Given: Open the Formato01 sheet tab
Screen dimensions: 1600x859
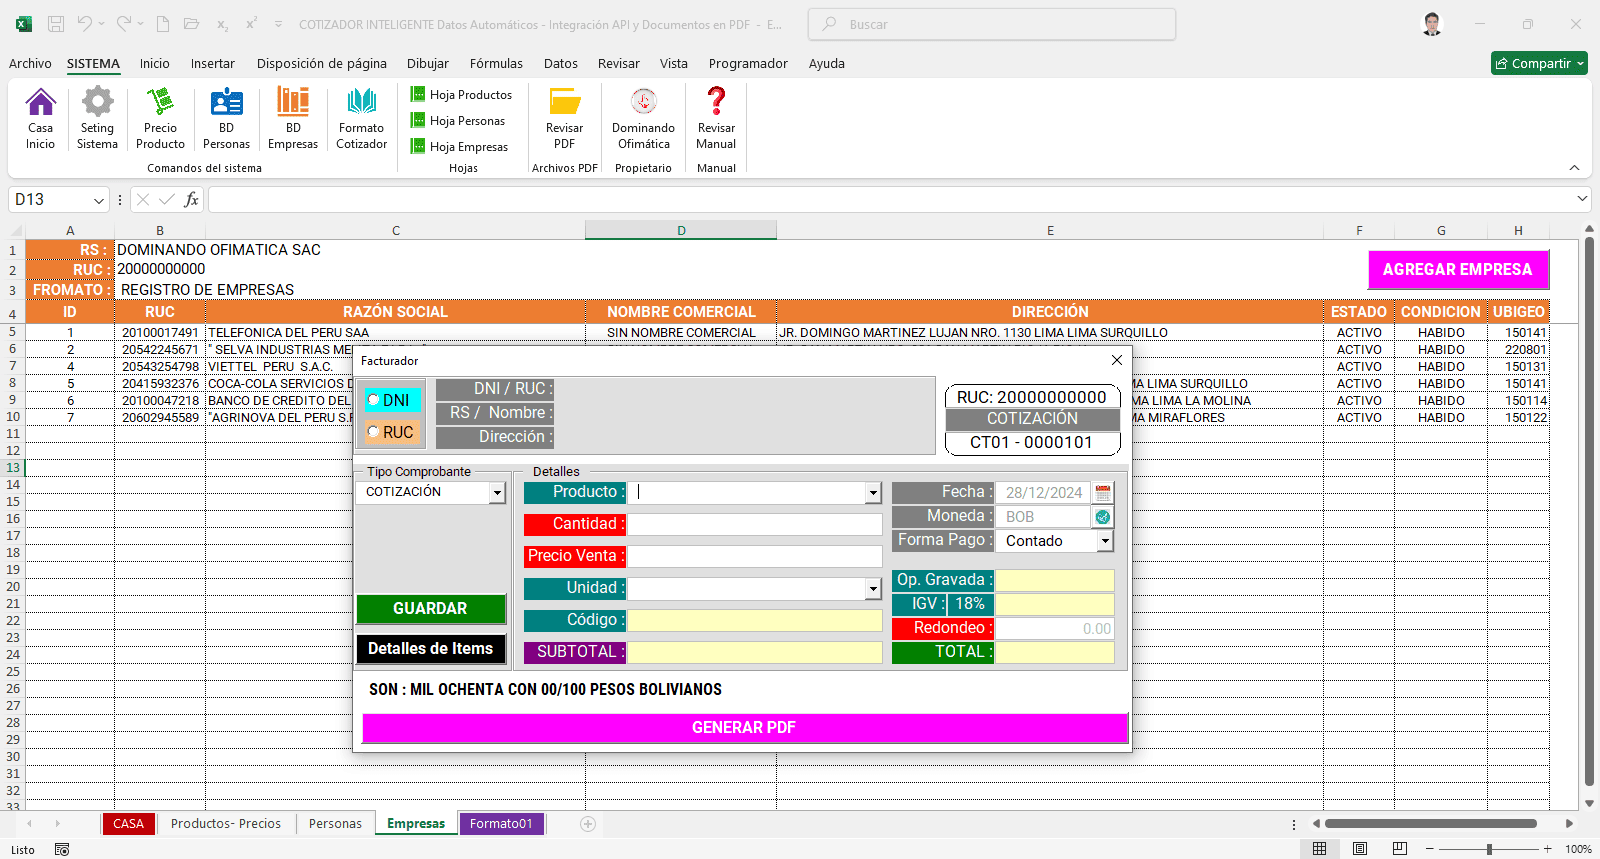Looking at the screenshot, I should click(501, 824).
